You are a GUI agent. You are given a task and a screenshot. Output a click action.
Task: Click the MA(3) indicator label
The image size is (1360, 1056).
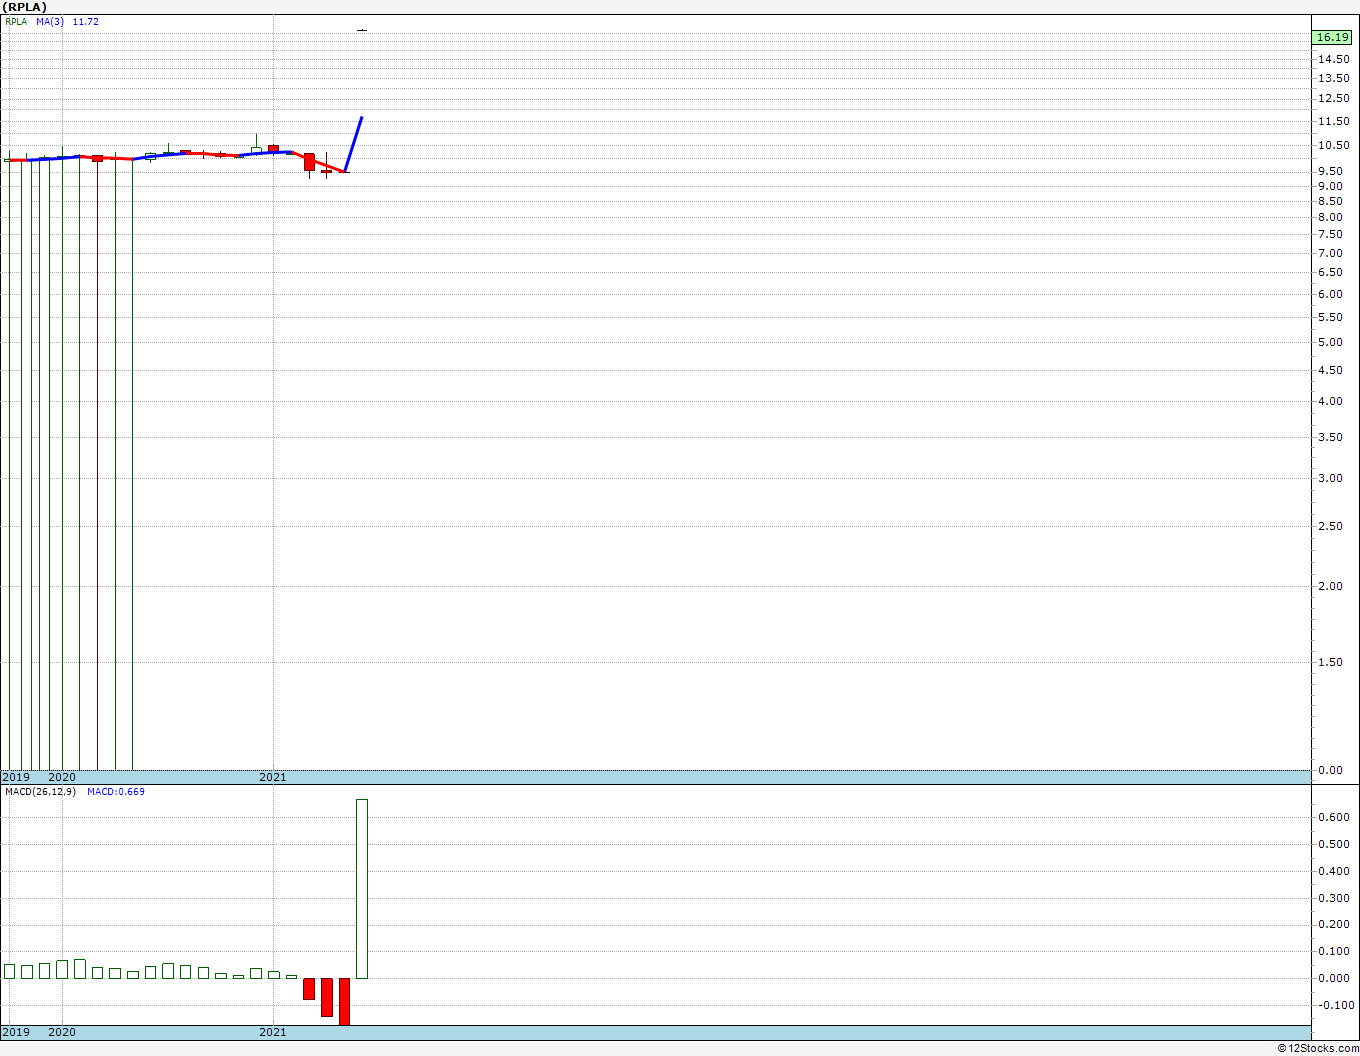pos(51,21)
